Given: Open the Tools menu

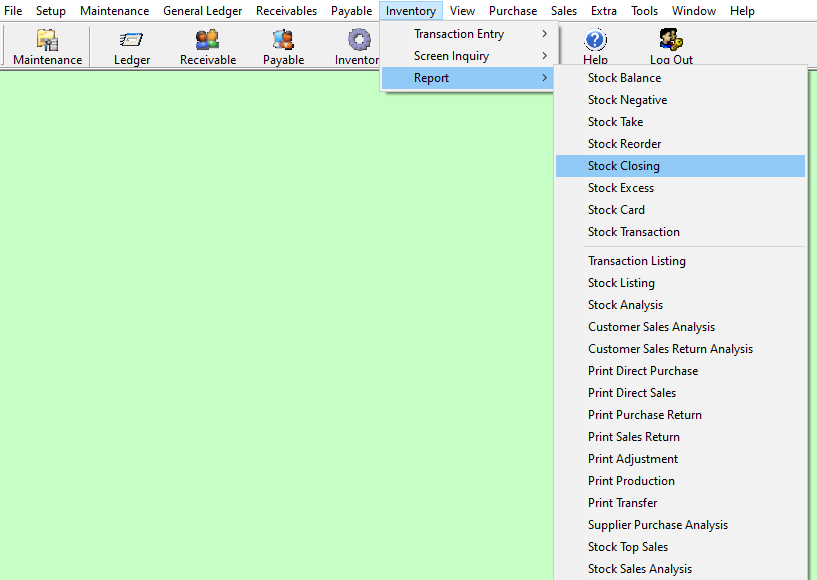Looking at the screenshot, I should 645,11.
